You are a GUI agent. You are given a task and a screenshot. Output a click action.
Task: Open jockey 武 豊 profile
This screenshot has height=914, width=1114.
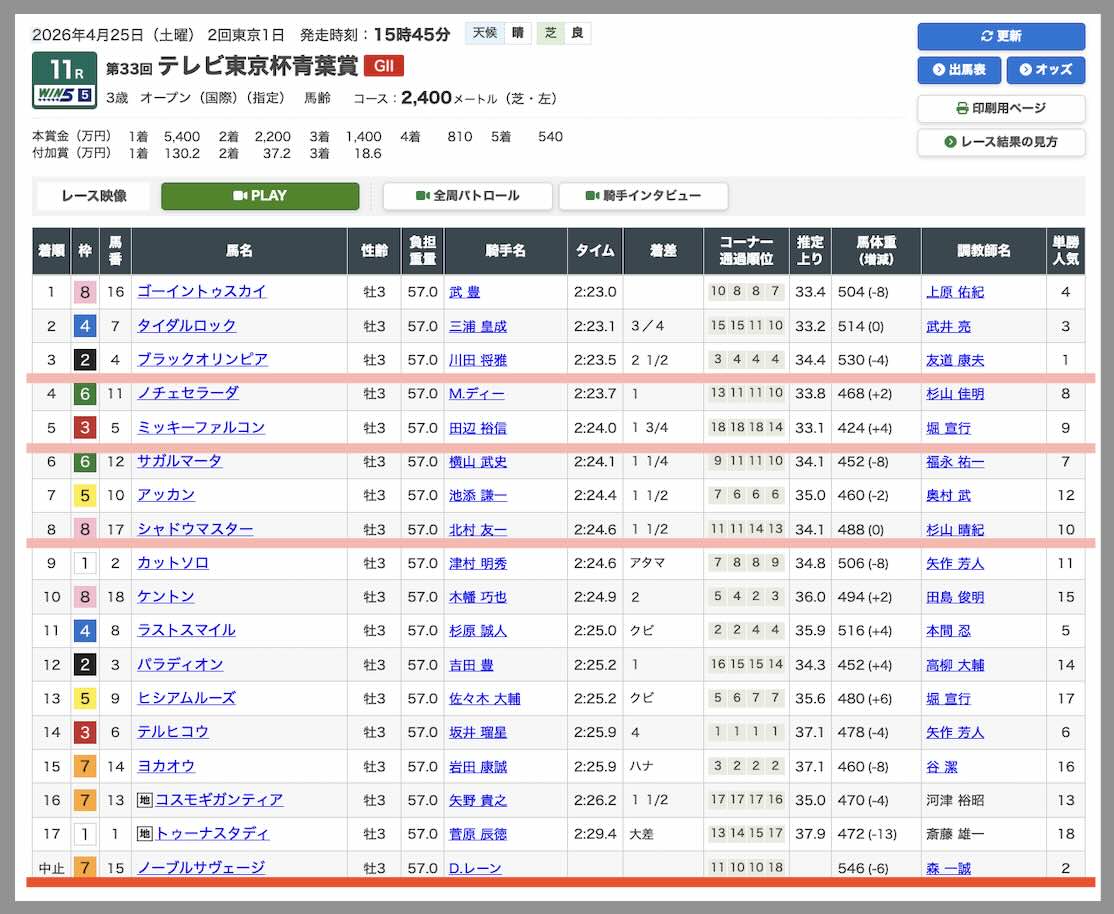(x=464, y=292)
